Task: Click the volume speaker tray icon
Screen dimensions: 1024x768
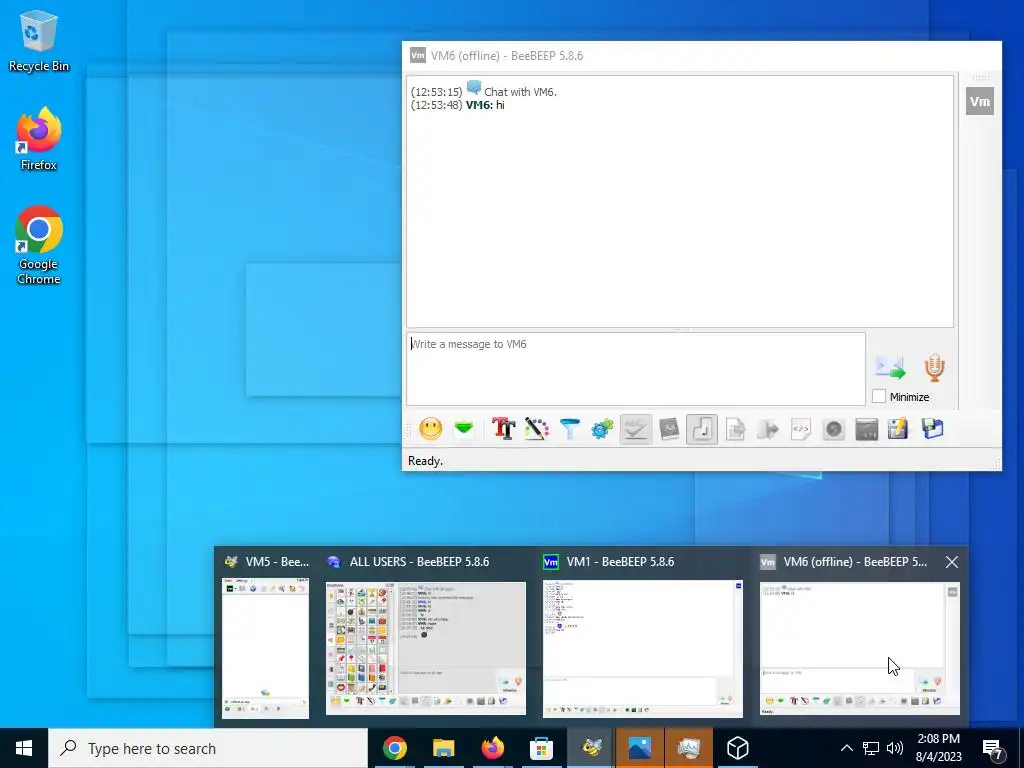Action: (895, 748)
